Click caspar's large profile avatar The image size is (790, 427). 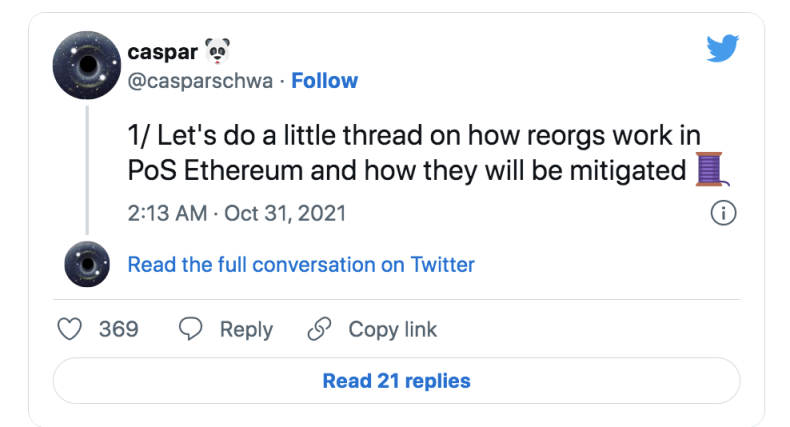(x=87, y=65)
